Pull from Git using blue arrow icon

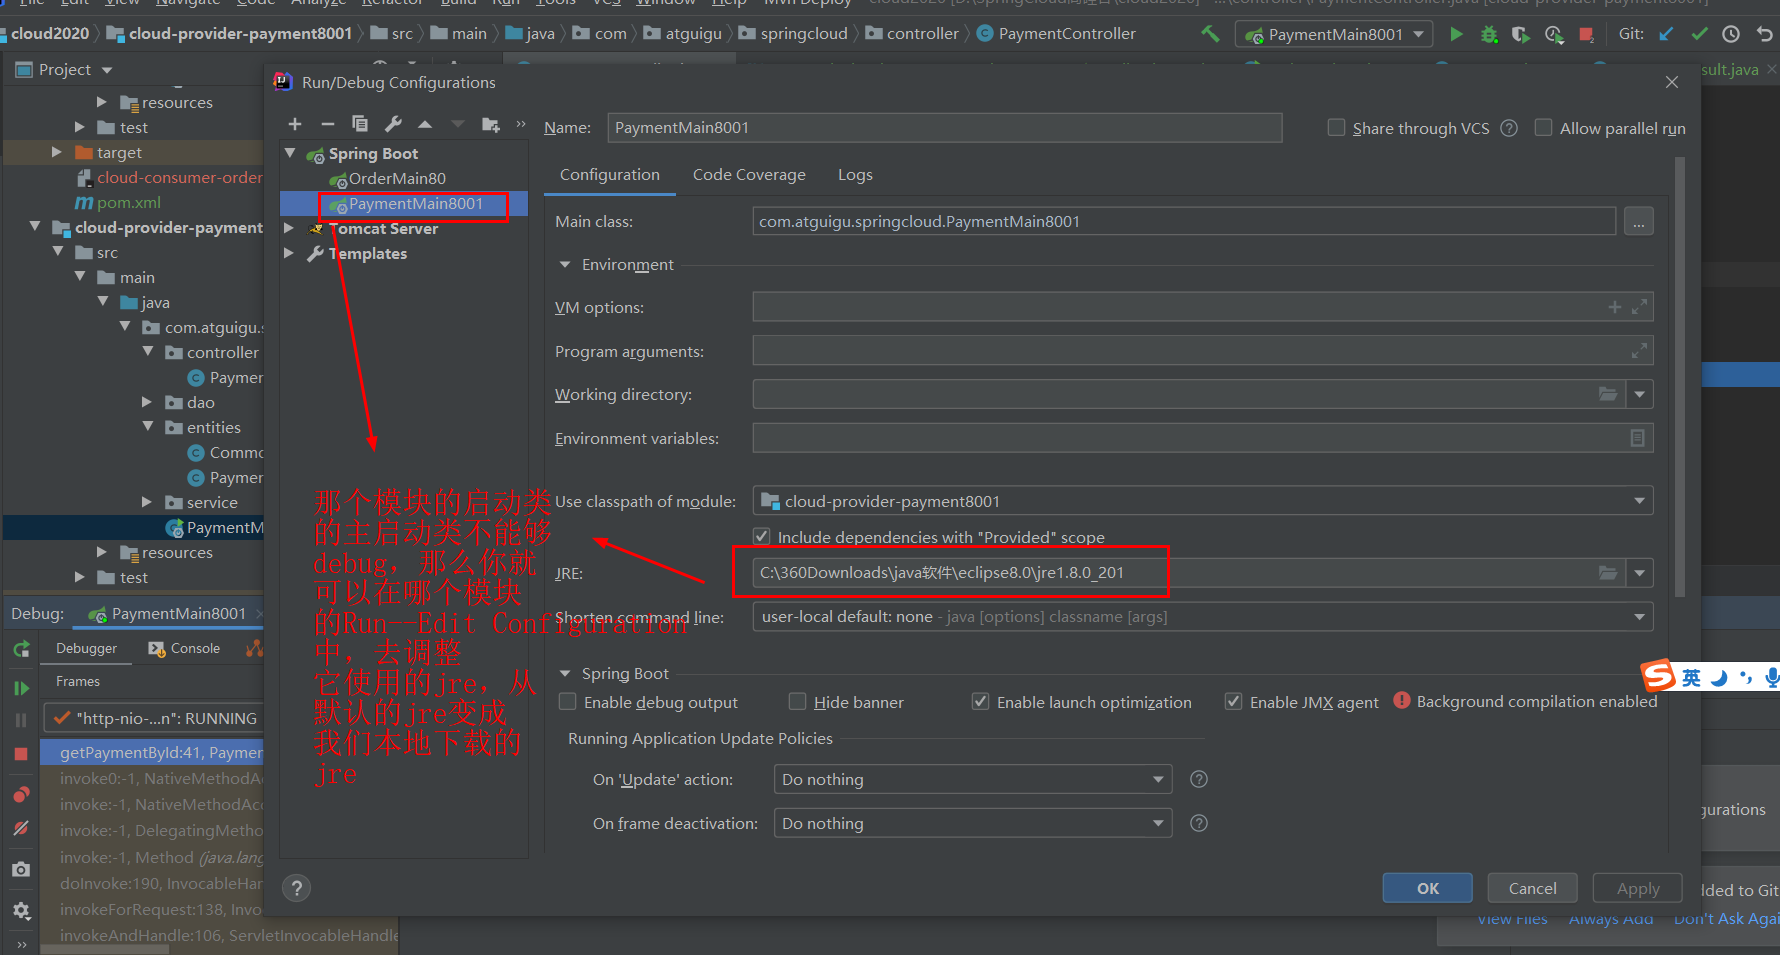[1666, 33]
